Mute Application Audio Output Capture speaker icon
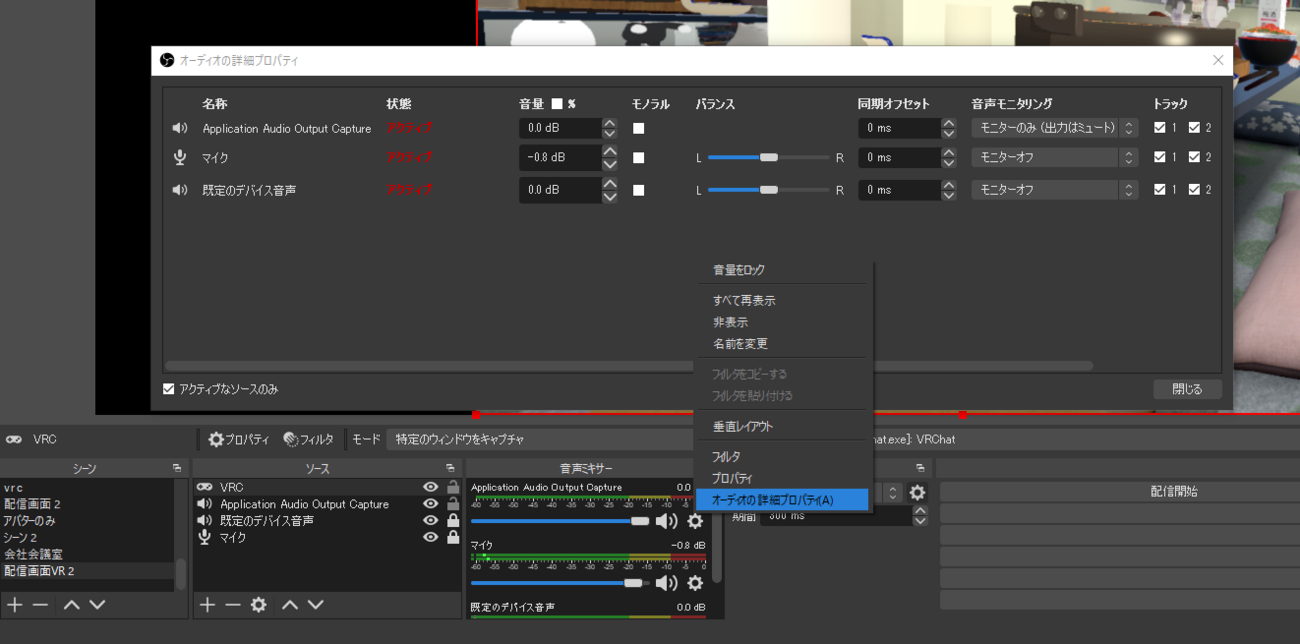The width and height of the screenshot is (1300, 644). pyautogui.click(x=666, y=521)
